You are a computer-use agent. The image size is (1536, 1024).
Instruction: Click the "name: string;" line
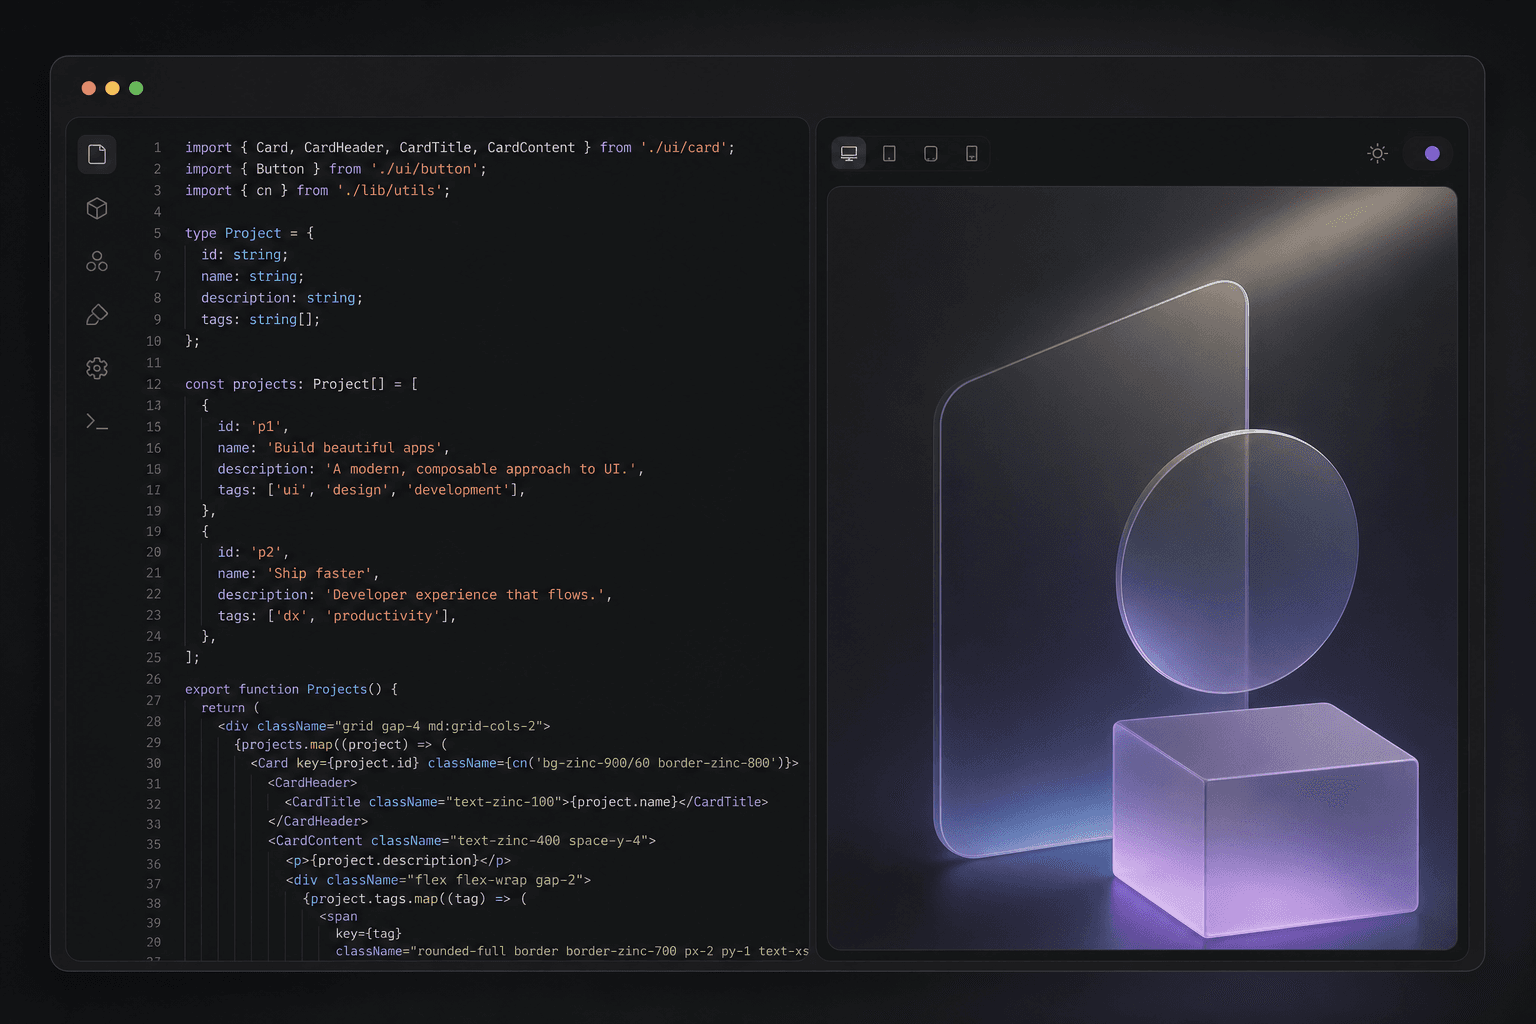pos(252,276)
